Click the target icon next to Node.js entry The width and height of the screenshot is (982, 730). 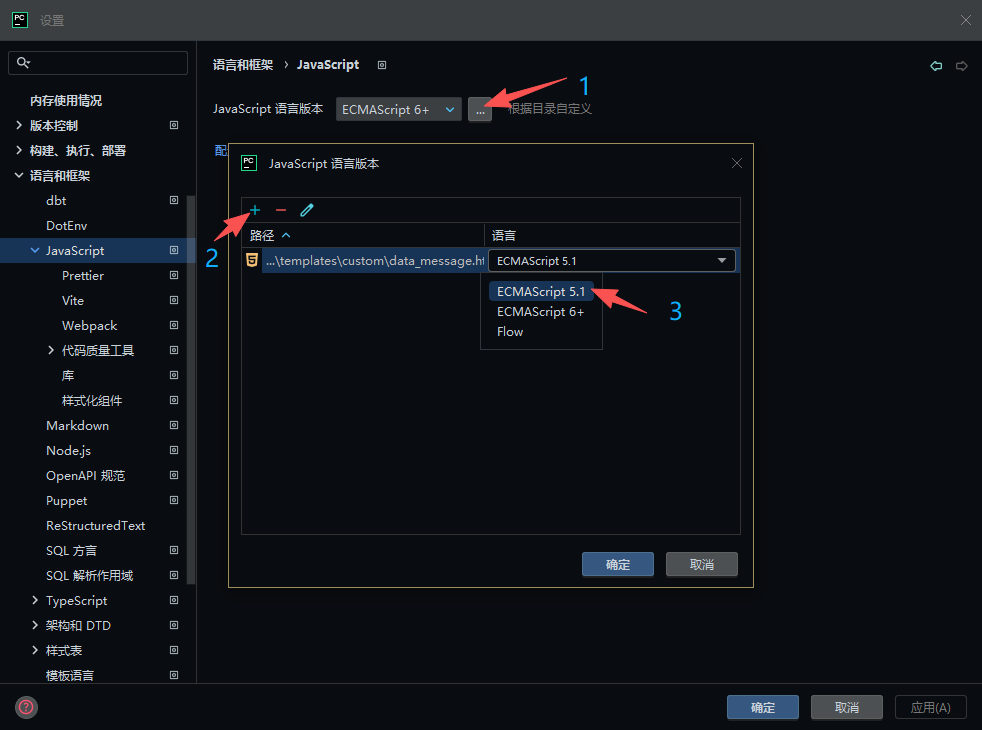click(x=173, y=450)
